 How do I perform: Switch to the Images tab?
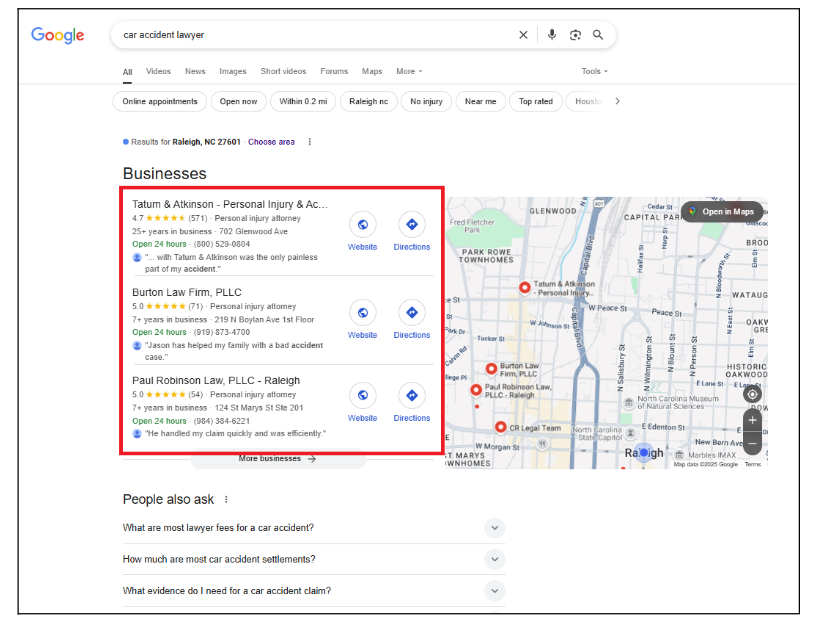pyautogui.click(x=232, y=72)
